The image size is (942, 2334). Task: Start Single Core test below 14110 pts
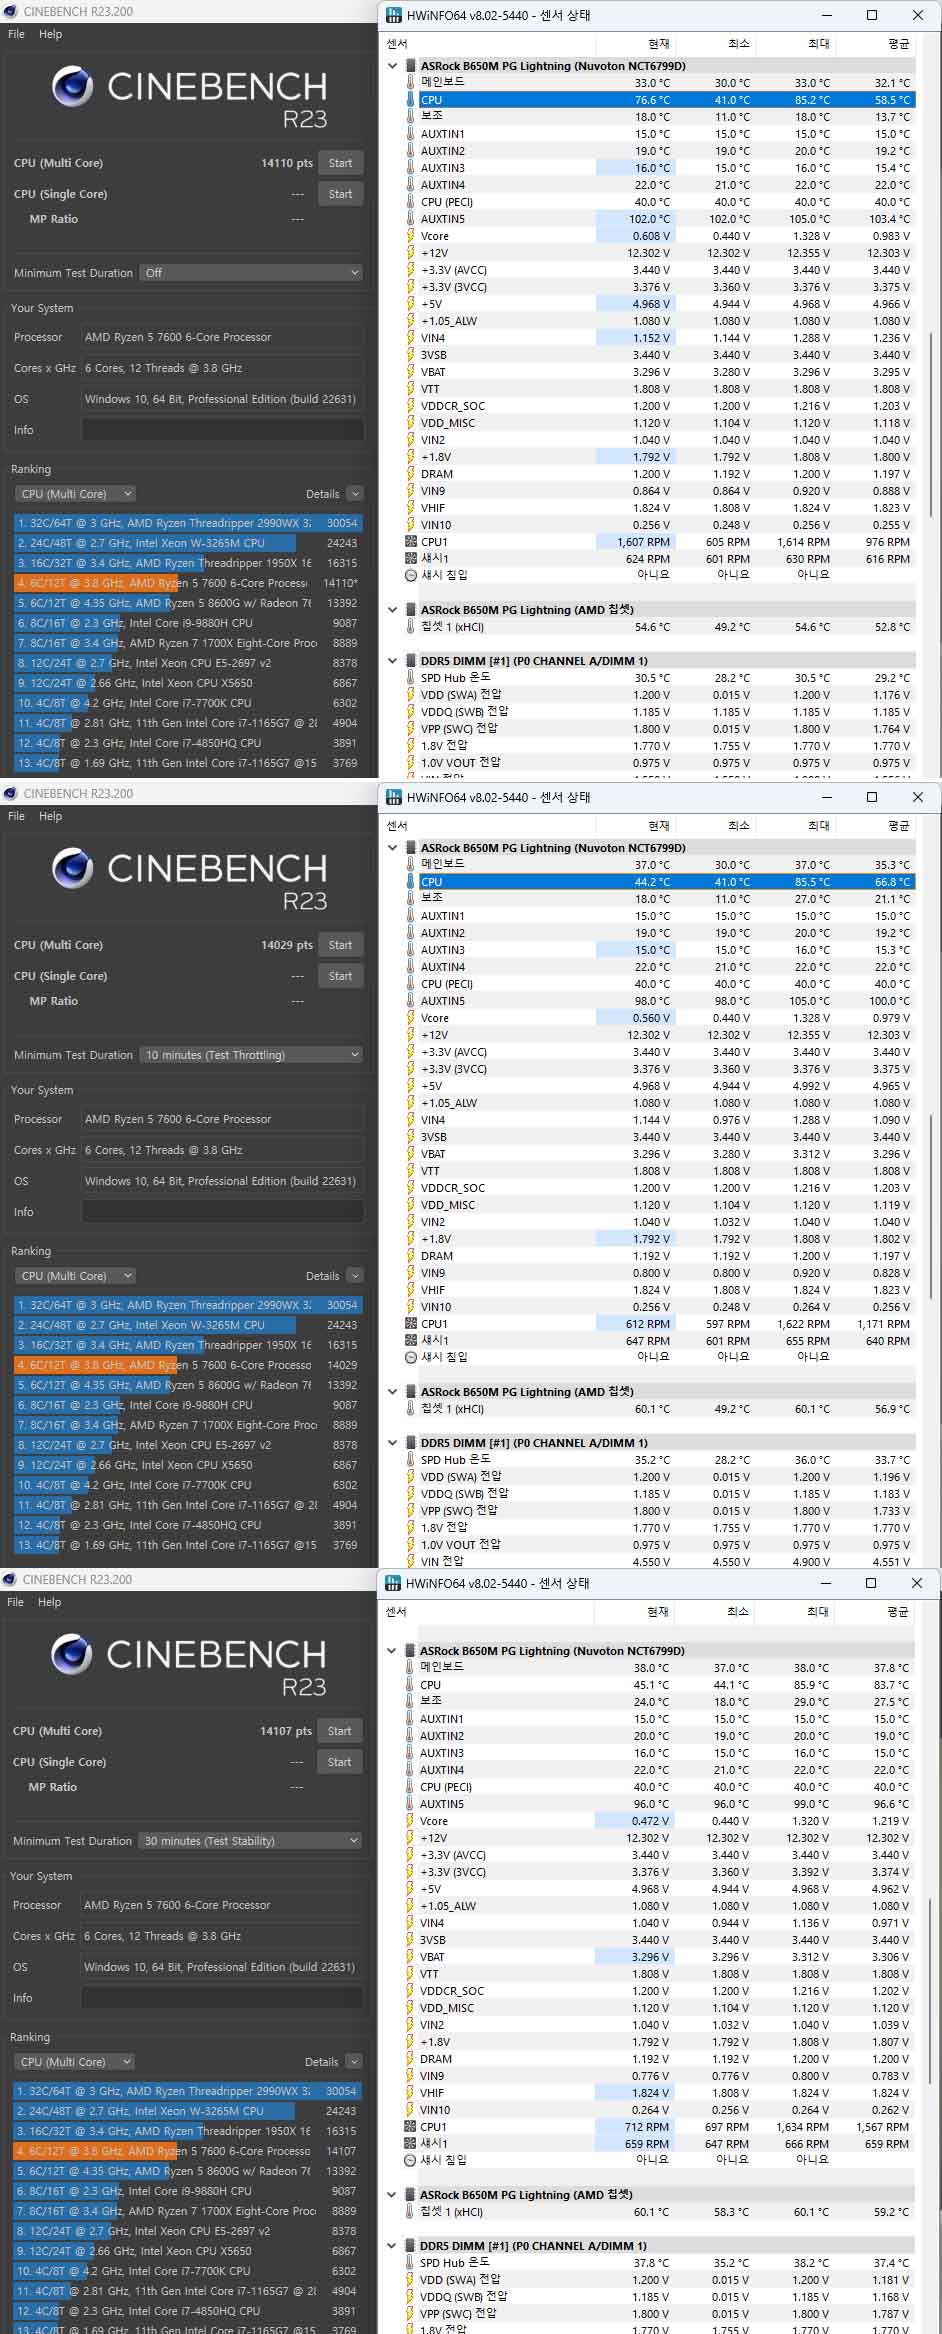[x=340, y=194]
